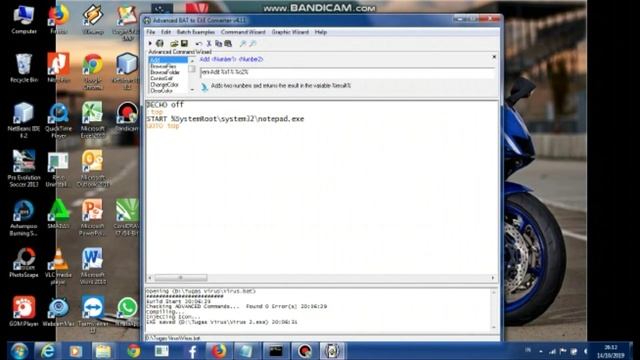Select BrowseFolder in the command list
This screenshot has width=640, height=360.
coord(168,72)
